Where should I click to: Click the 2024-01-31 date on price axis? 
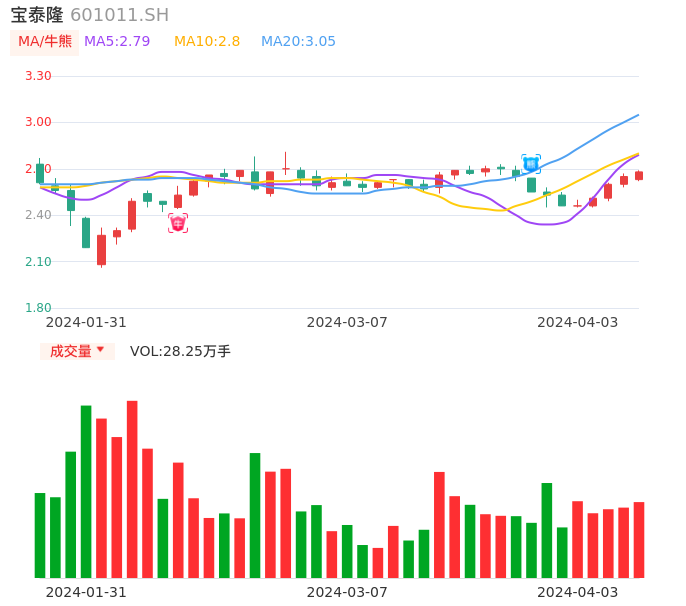click(x=86, y=322)
